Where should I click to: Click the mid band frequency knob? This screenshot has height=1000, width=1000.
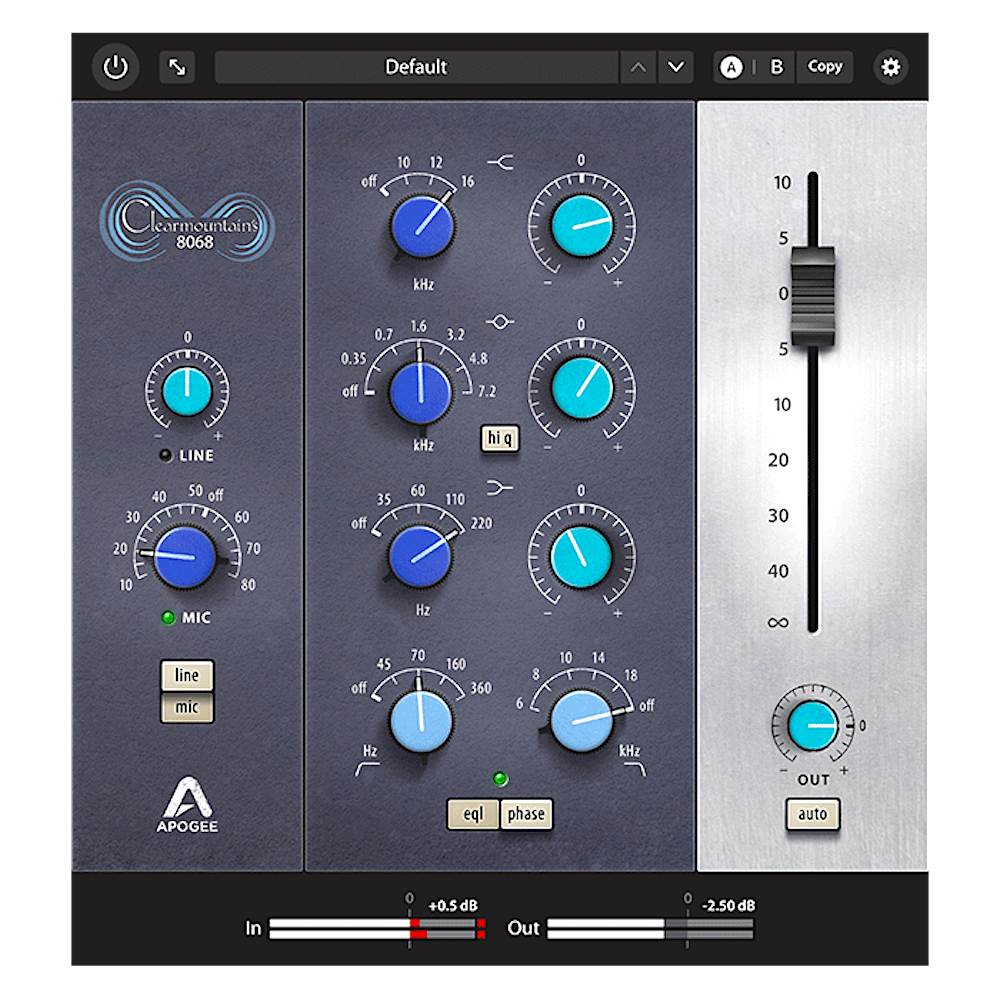420,390
